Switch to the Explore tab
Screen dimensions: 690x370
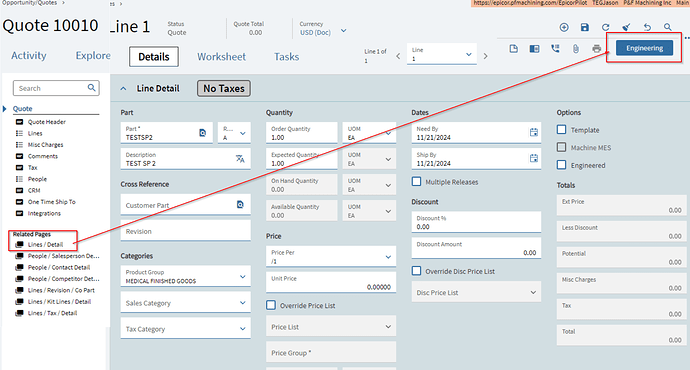[x=93, y=55]
